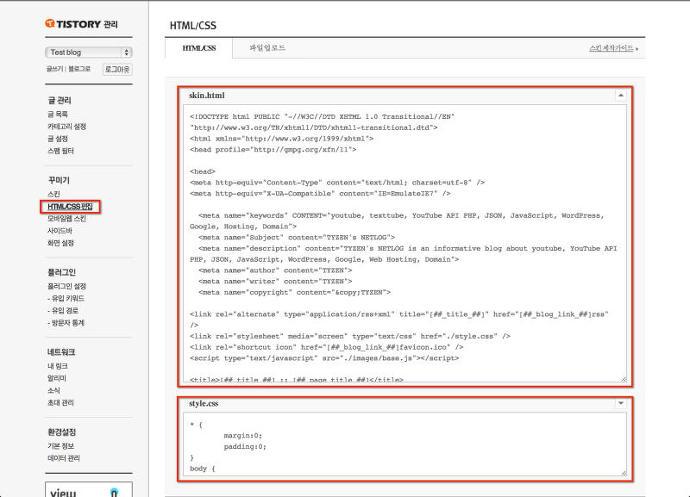Click inside the skin.html code editor

click(405, 243)
